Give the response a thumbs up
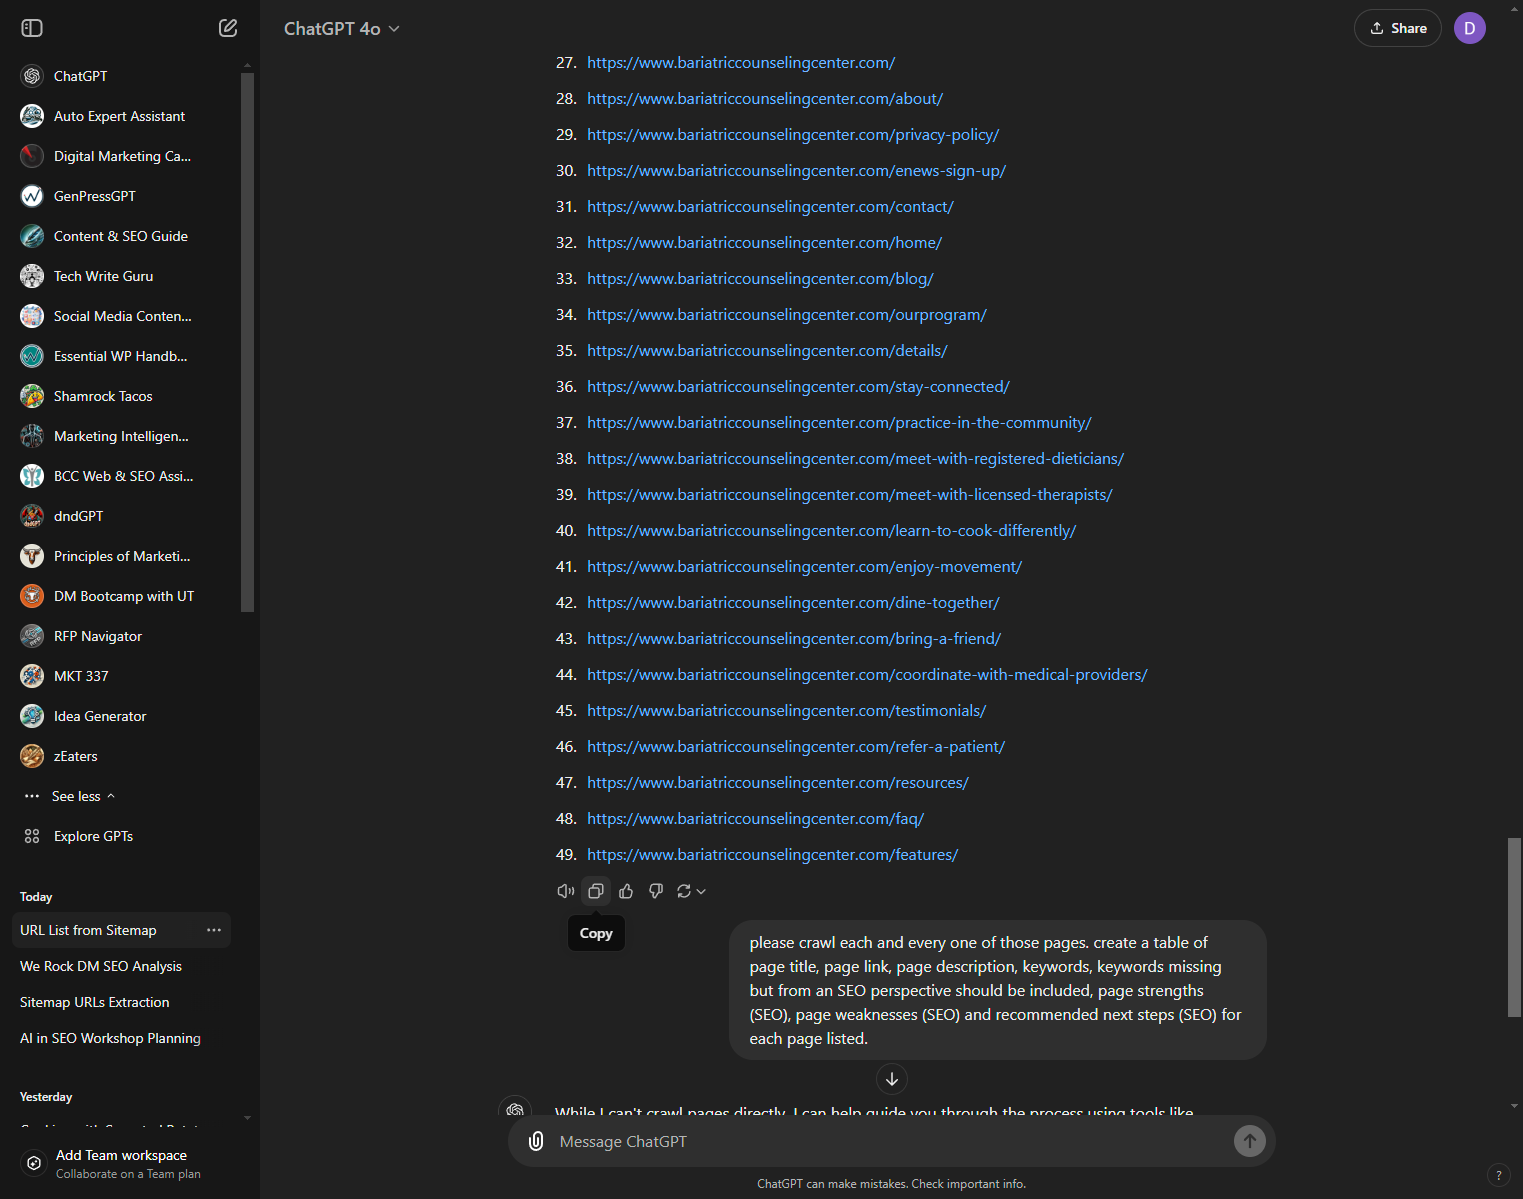The width and height of the screenshot is (1523, 1199). pyautogui.click(x=626, y=891)
